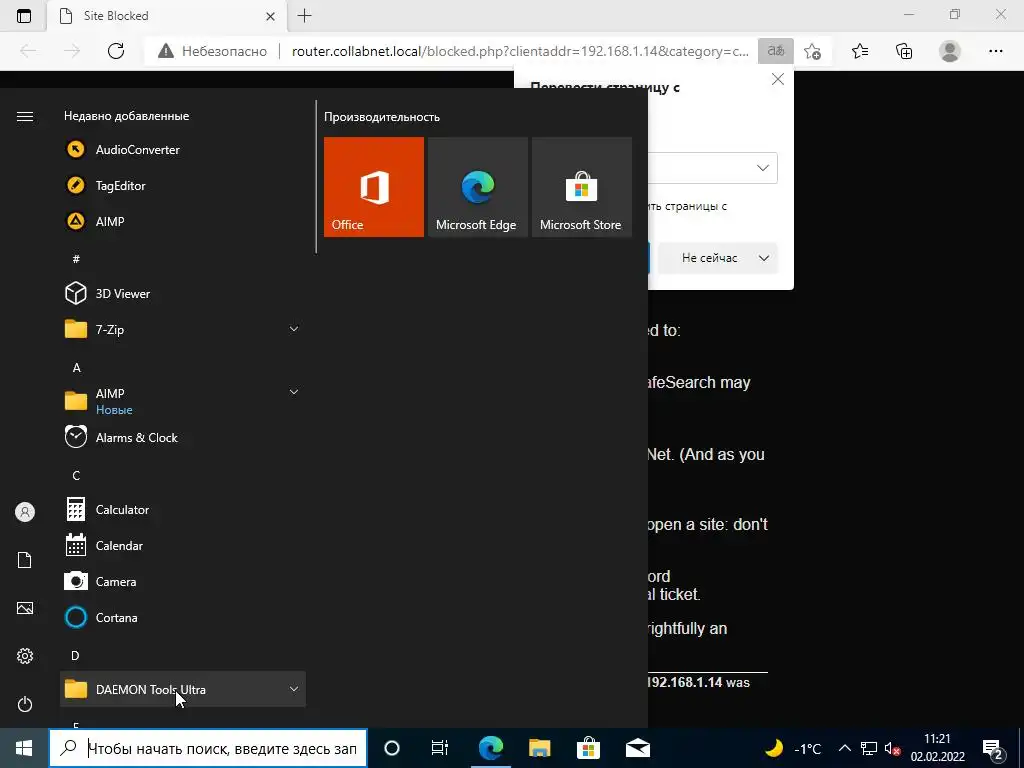
Task: Open Pictures from Start sidebar
Action: (25, 608)
